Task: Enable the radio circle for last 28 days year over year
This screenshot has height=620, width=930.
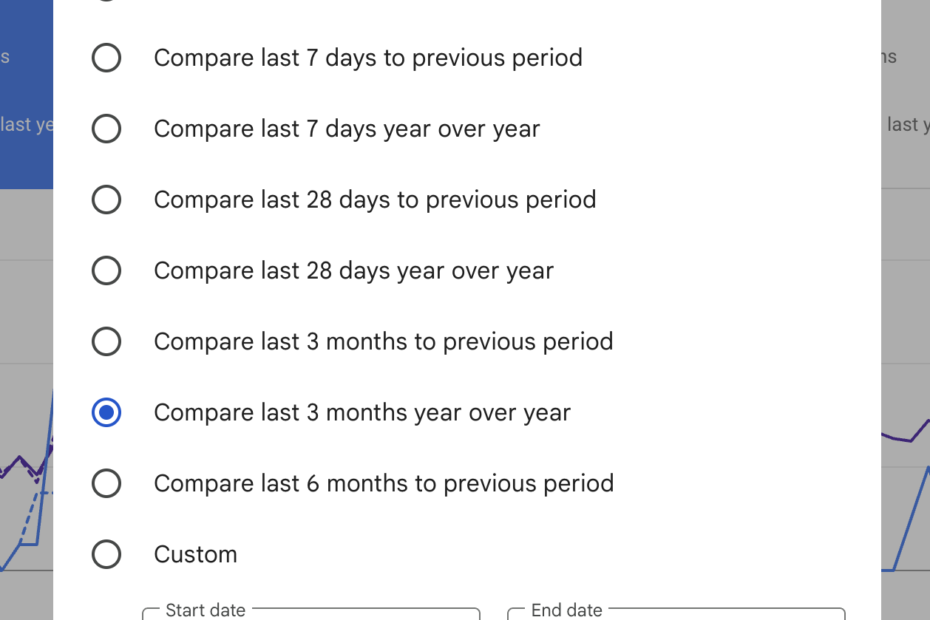Action: coord(106,271)
